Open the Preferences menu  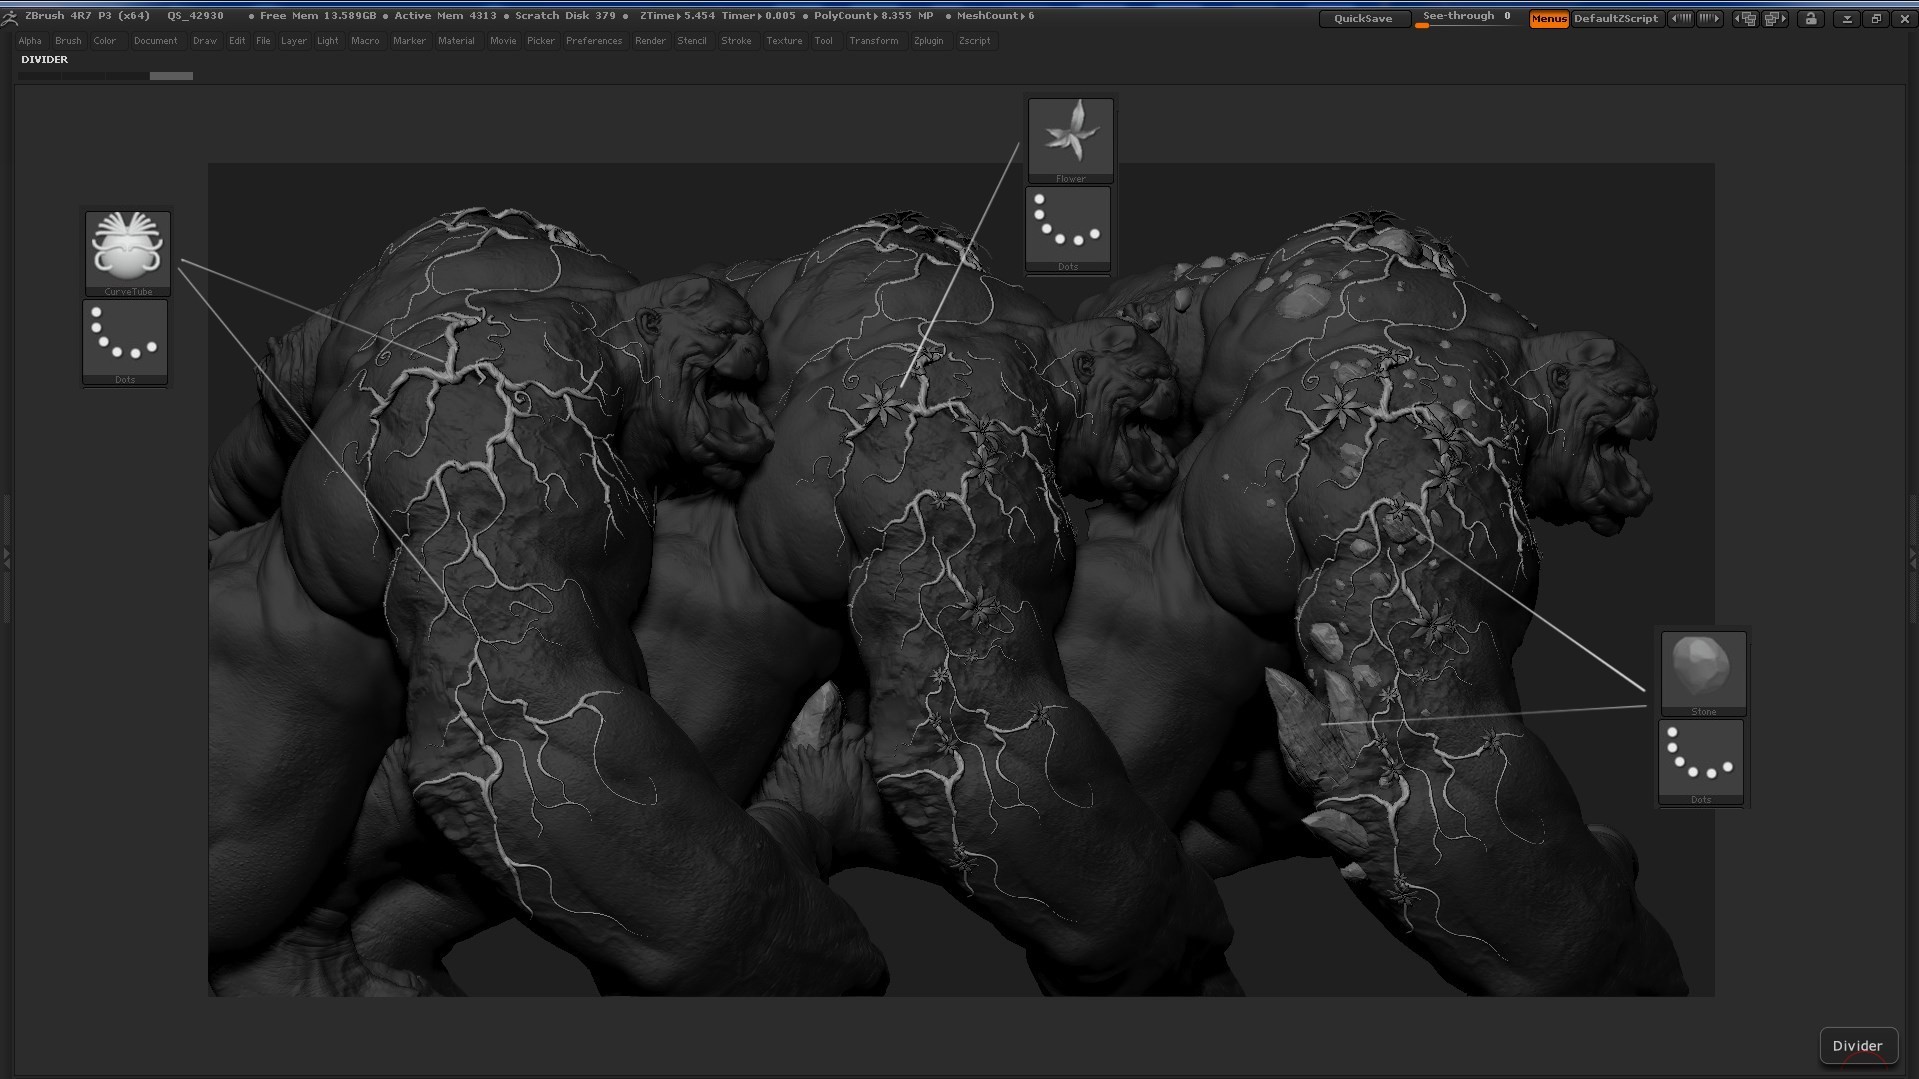click(594, 41)
